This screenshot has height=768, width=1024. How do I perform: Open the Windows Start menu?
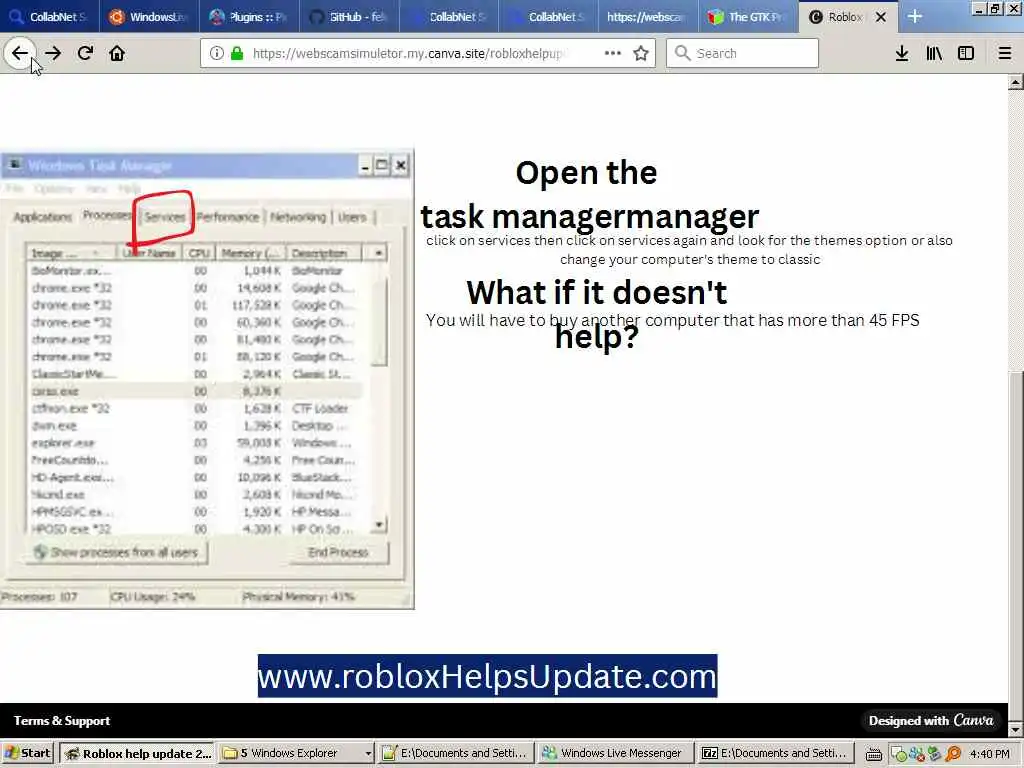(27, 754)
